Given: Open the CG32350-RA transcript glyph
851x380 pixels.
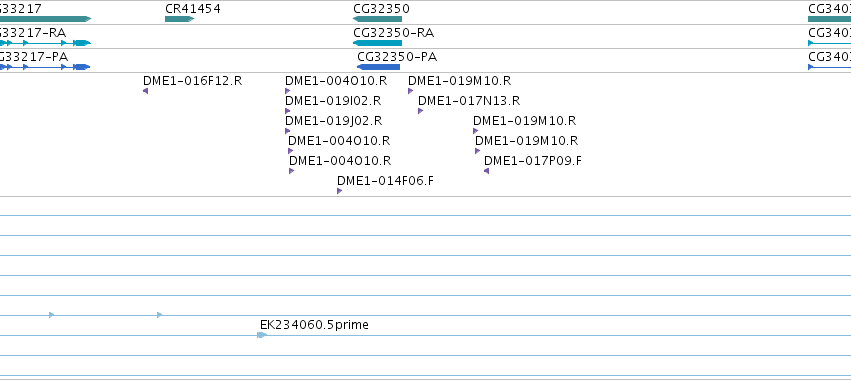Looking at the screenshot, I should click(x=377, y=43).
